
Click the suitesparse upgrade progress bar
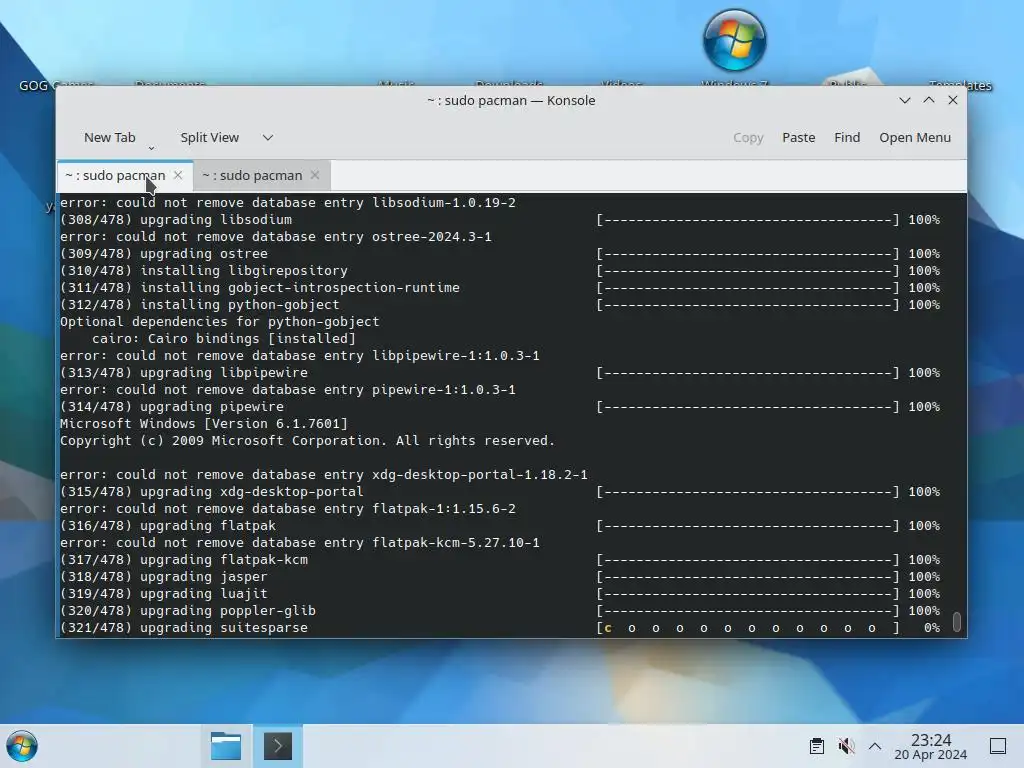[x=748, y=628]
